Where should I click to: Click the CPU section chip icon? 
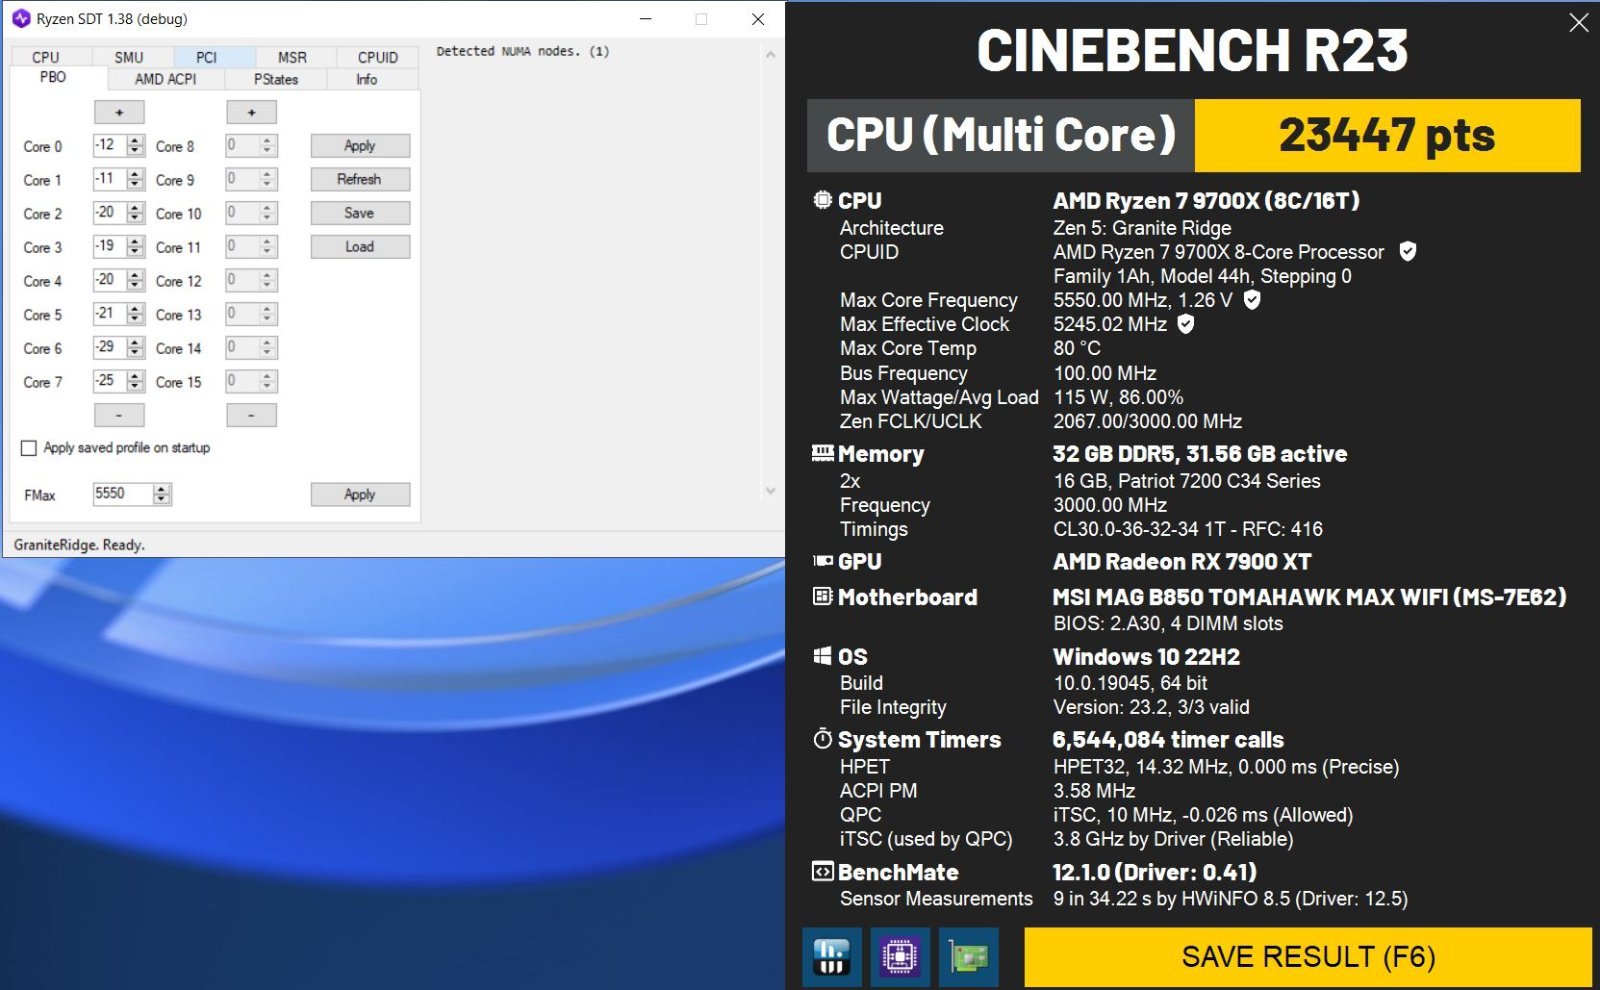click(x=822, y=200)
